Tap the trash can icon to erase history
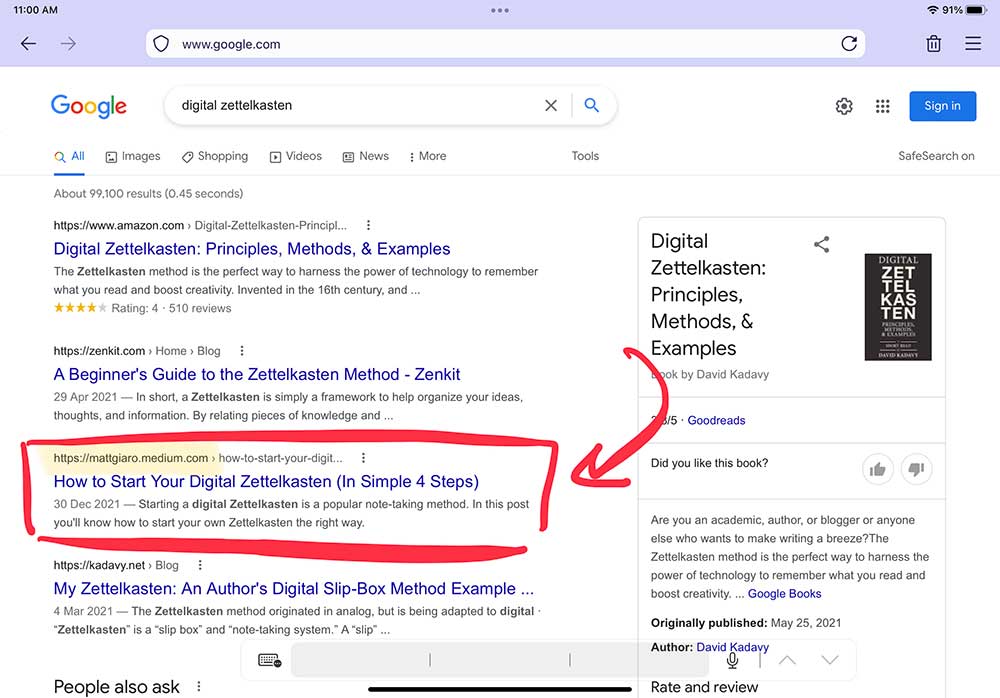Image resolution: width=1000 pixels, height=698 pixels. (x=934, y=43)
